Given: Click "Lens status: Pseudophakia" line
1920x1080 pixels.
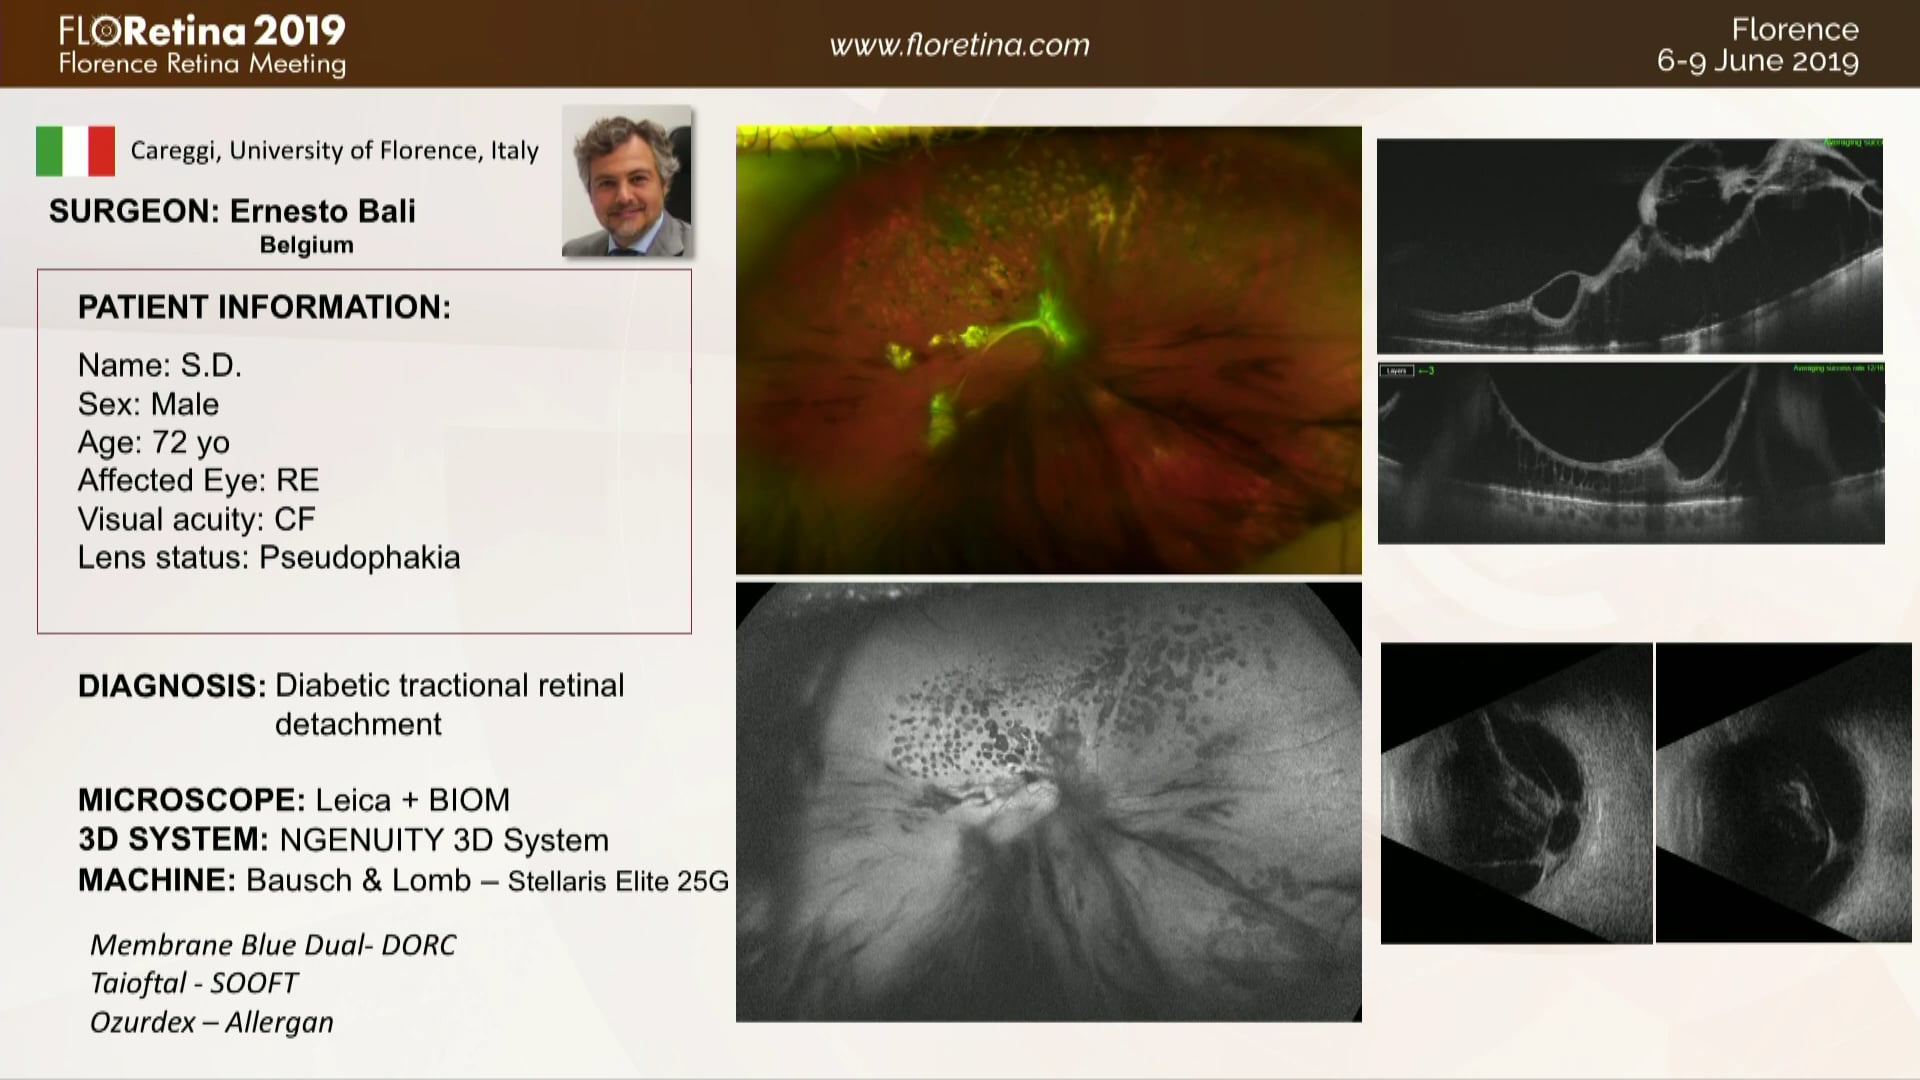Looking at the screenshot, I should (269, 557).
